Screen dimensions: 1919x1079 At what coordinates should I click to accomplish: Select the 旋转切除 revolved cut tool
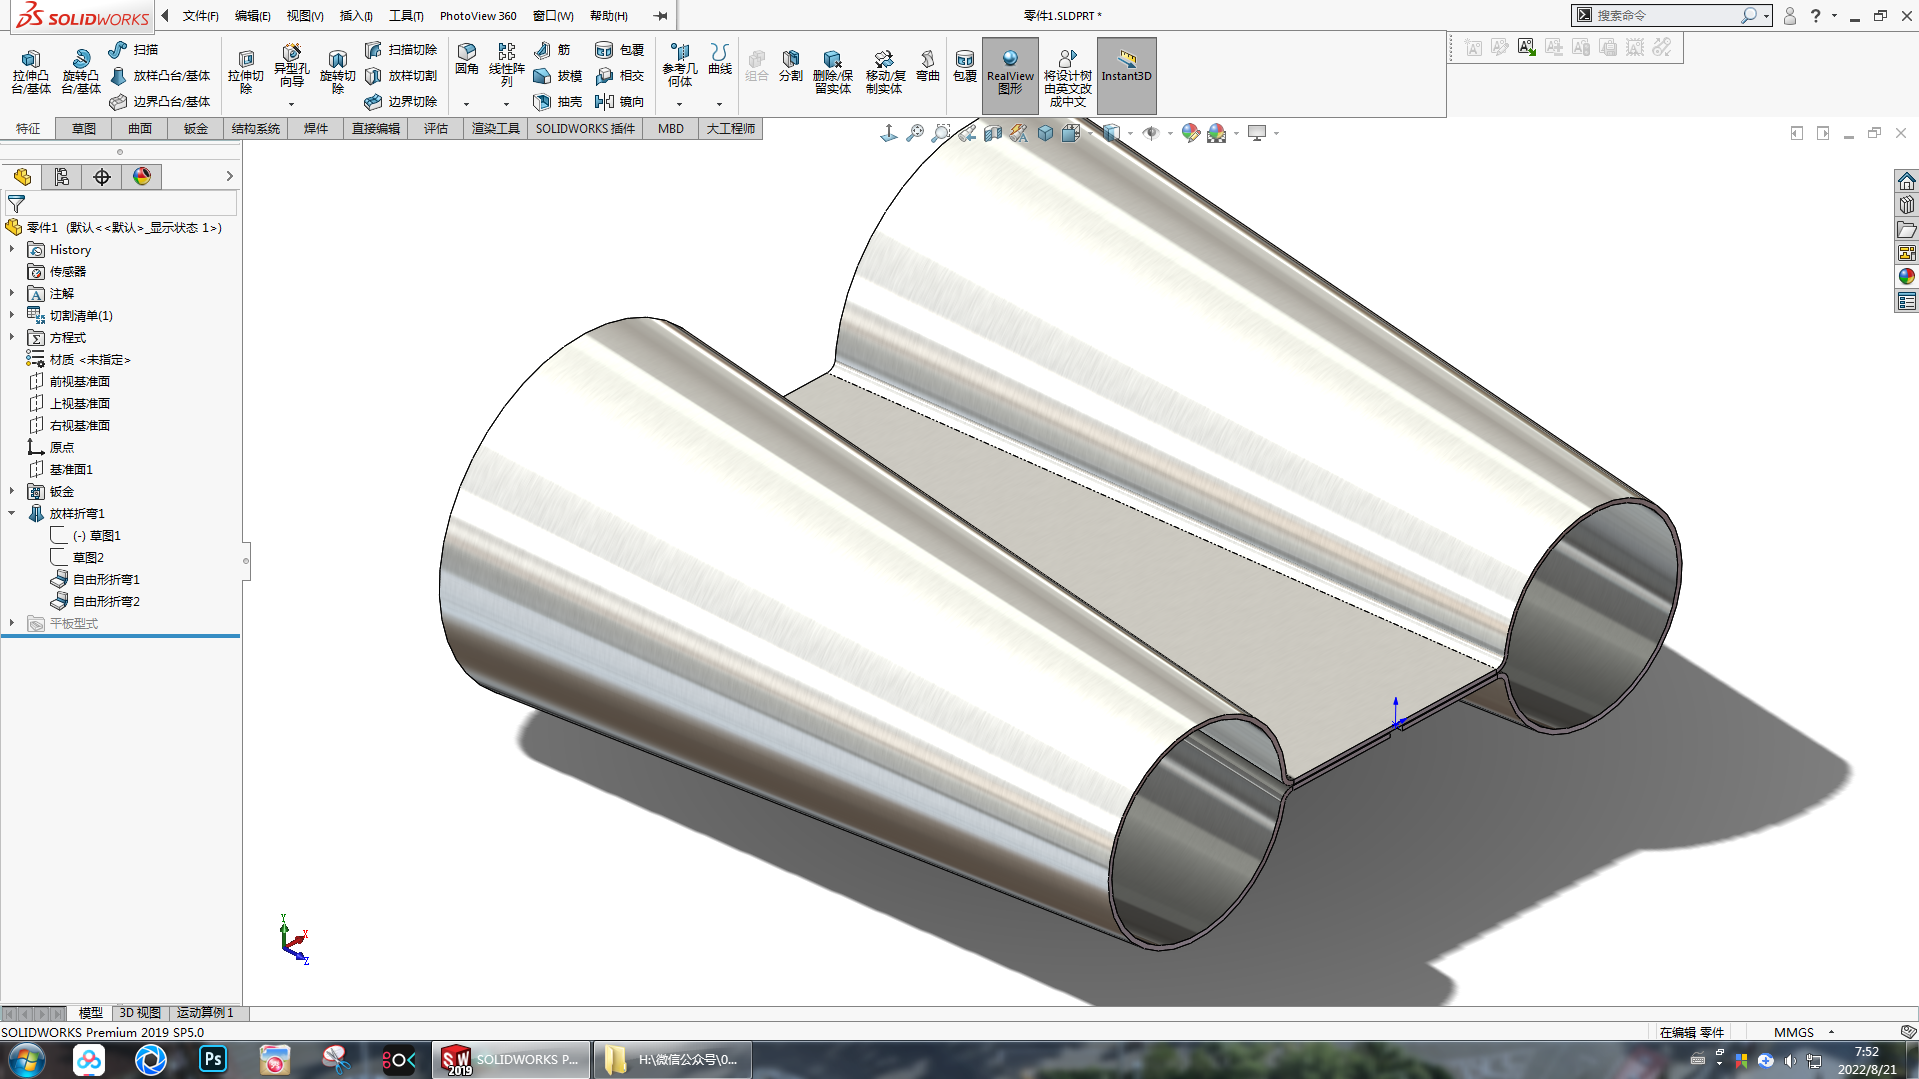point(338,72)
